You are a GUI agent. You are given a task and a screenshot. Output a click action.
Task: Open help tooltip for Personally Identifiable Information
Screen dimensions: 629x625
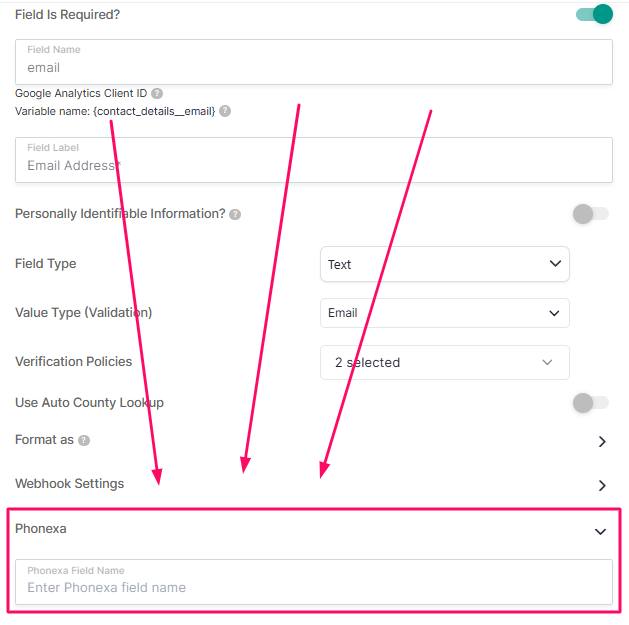point(235,215)
